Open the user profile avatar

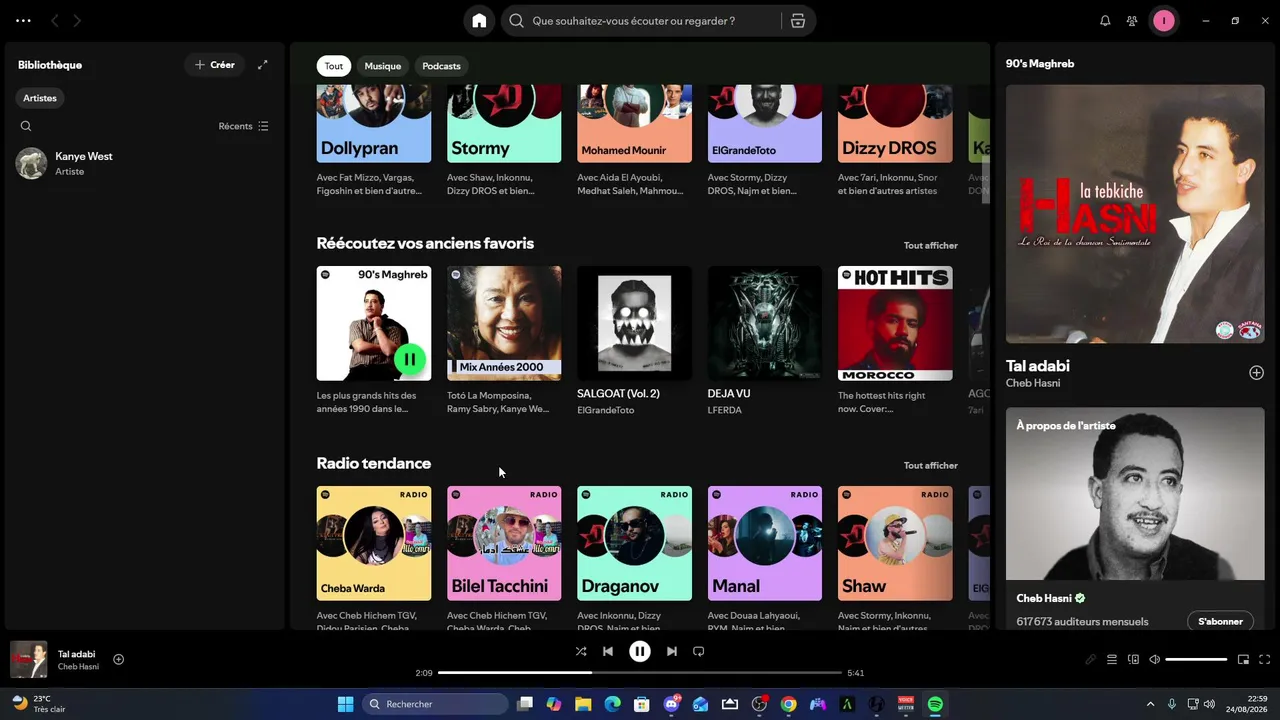(1163, 21)
